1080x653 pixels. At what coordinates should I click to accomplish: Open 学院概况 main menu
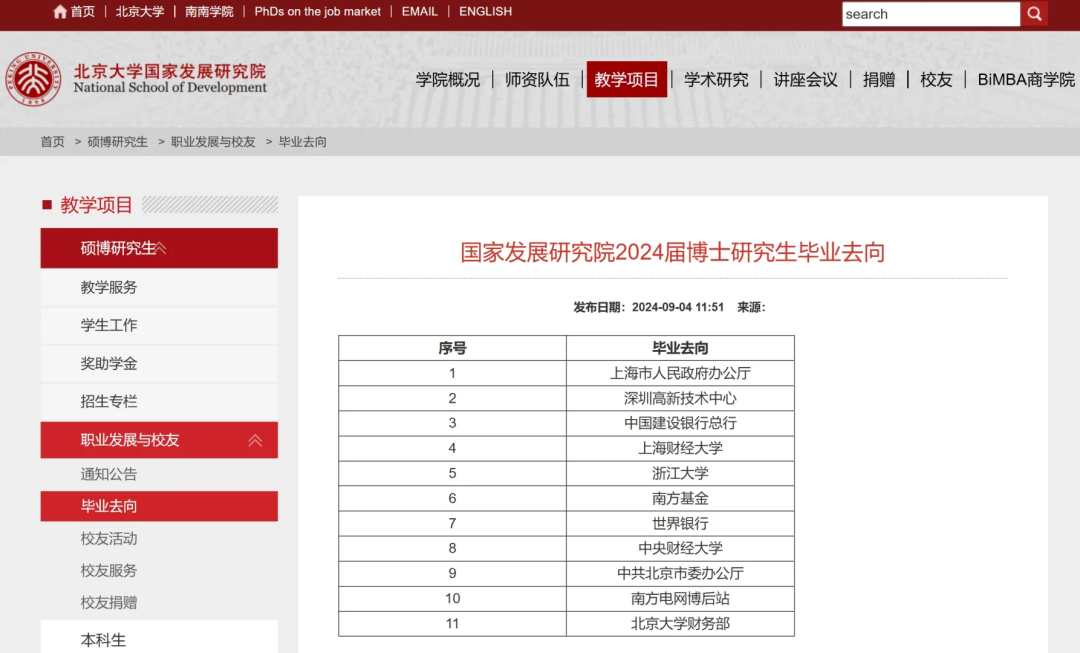[448, 80]
